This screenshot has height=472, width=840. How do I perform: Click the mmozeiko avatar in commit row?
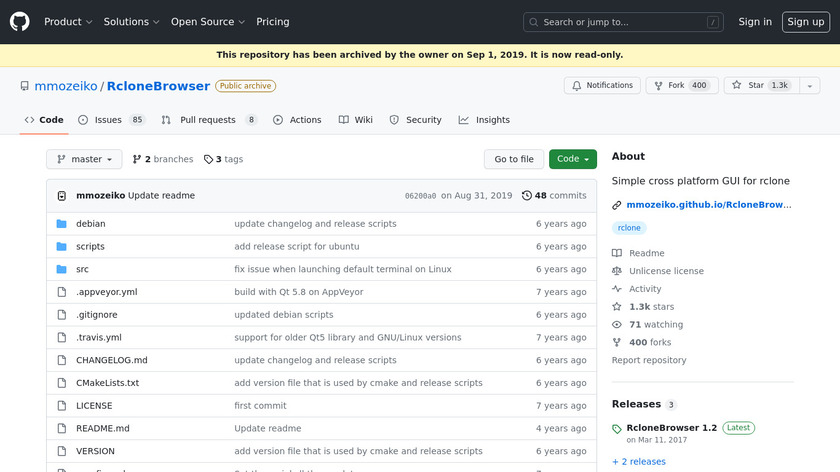pyautogui.click(x=62, y=196)
